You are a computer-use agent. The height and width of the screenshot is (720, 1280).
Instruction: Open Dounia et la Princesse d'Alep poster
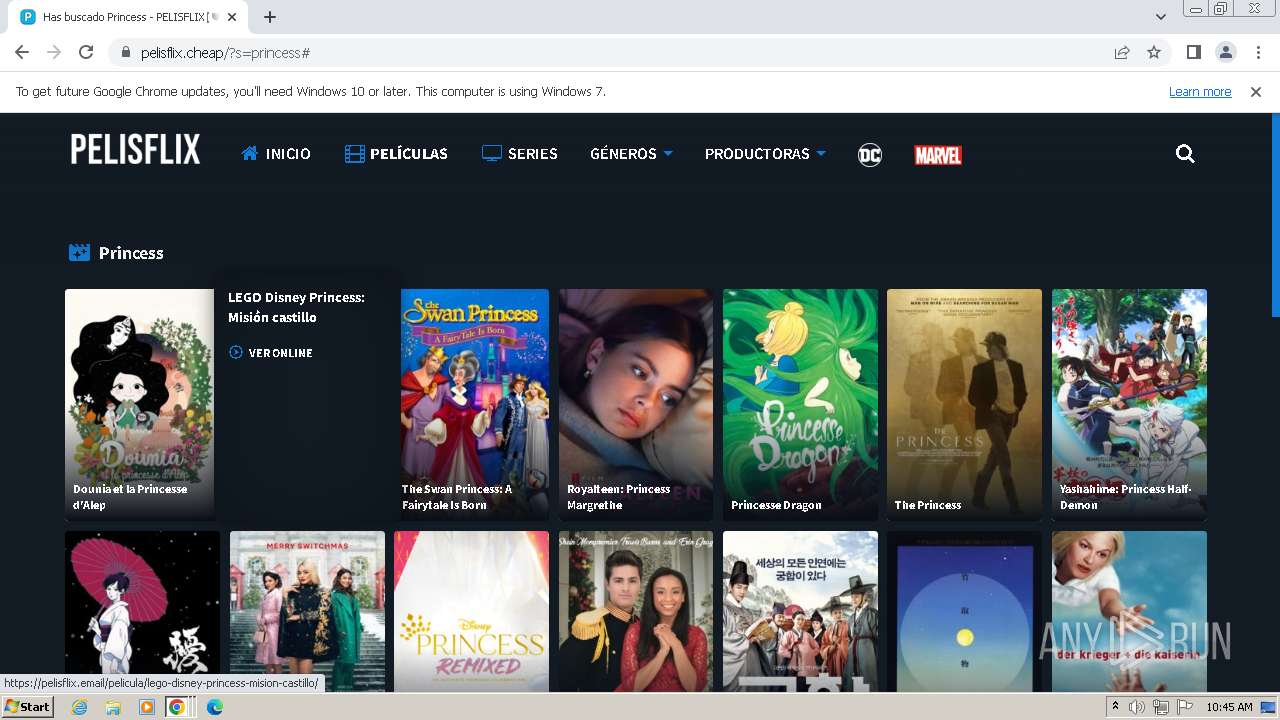[x=139, y=404]
